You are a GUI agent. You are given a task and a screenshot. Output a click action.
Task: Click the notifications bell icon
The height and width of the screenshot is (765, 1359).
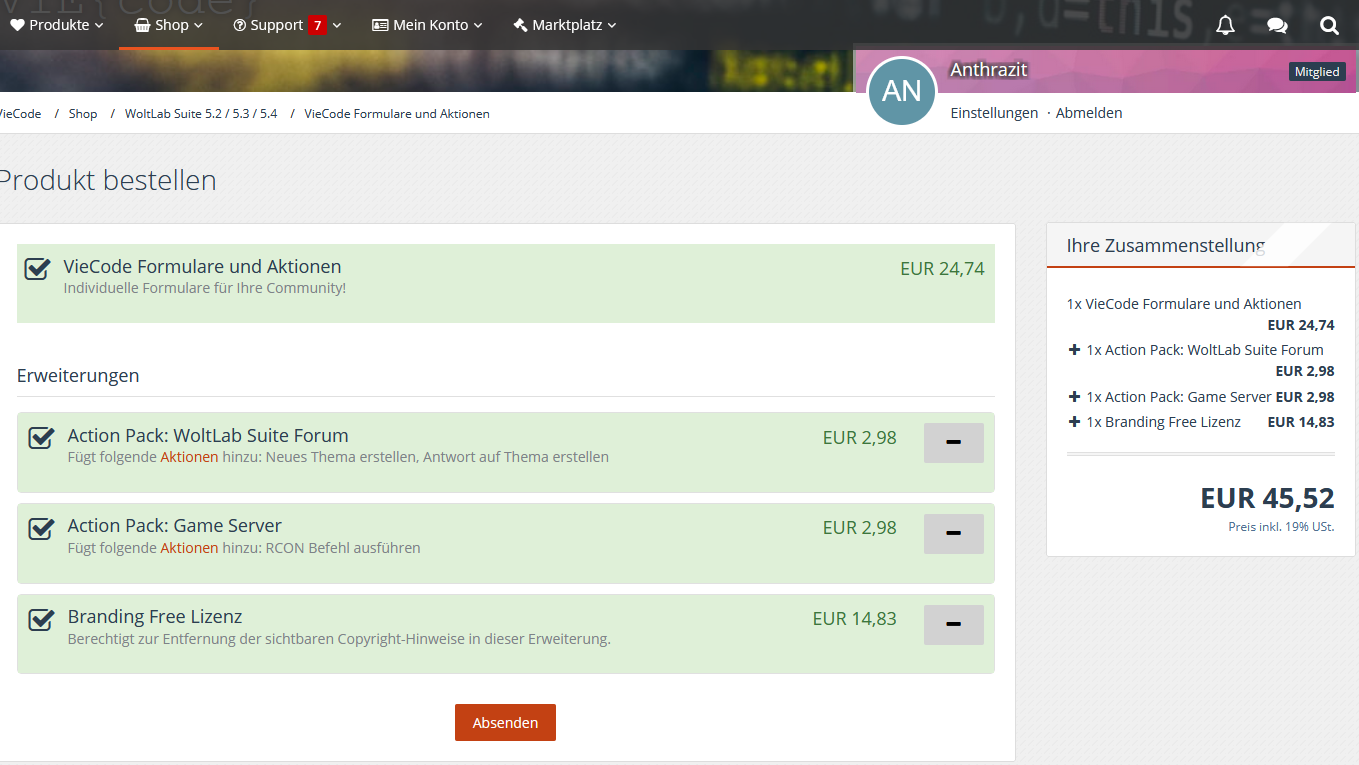pos(1225,25)
